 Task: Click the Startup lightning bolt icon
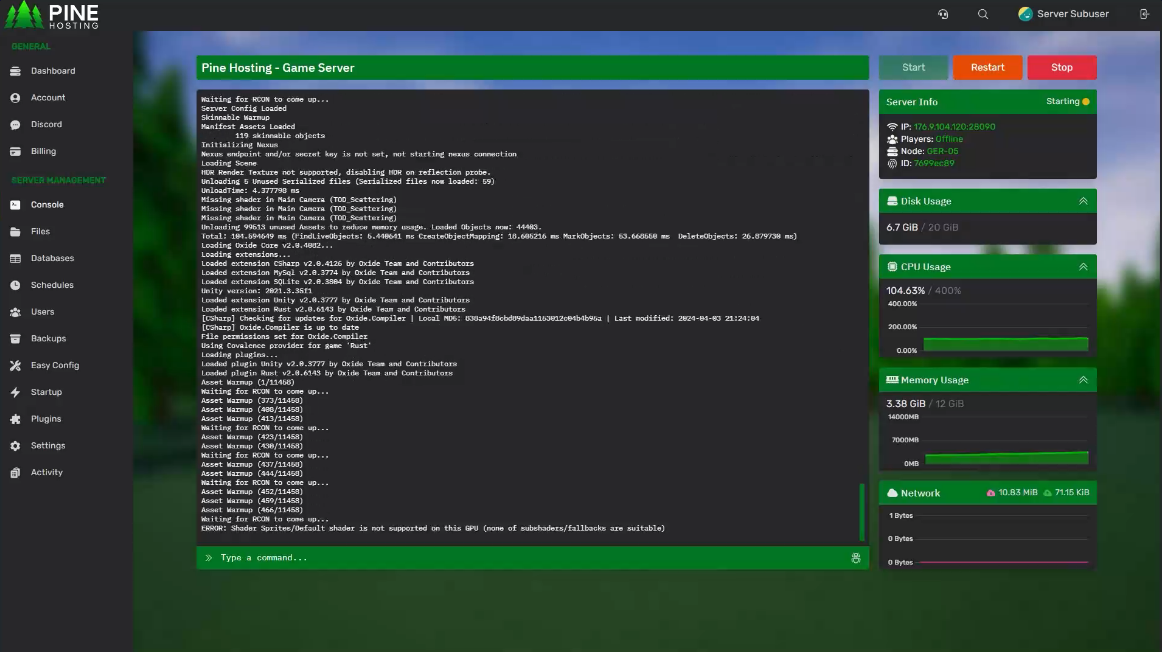[15, 392]
